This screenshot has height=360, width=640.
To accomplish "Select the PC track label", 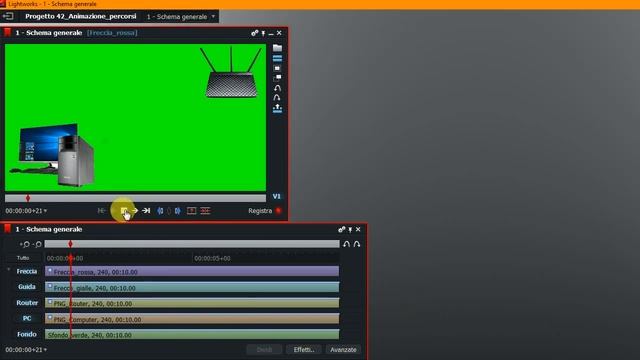I will [27, 318].
